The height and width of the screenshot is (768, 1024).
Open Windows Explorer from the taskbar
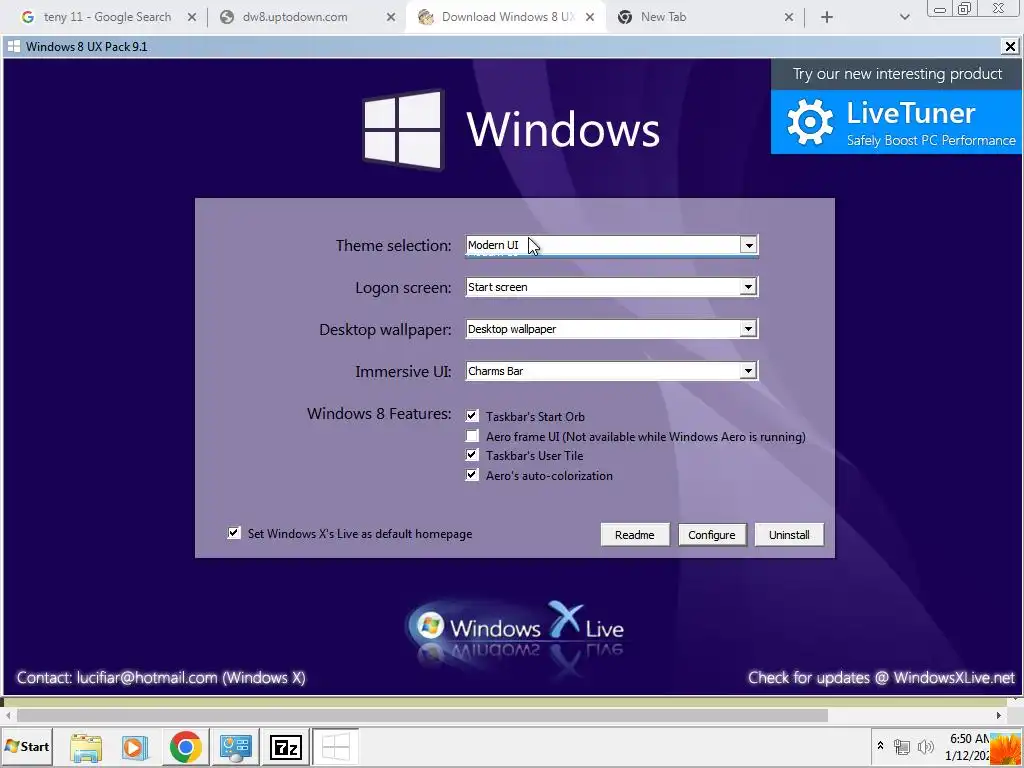(86, 747)
